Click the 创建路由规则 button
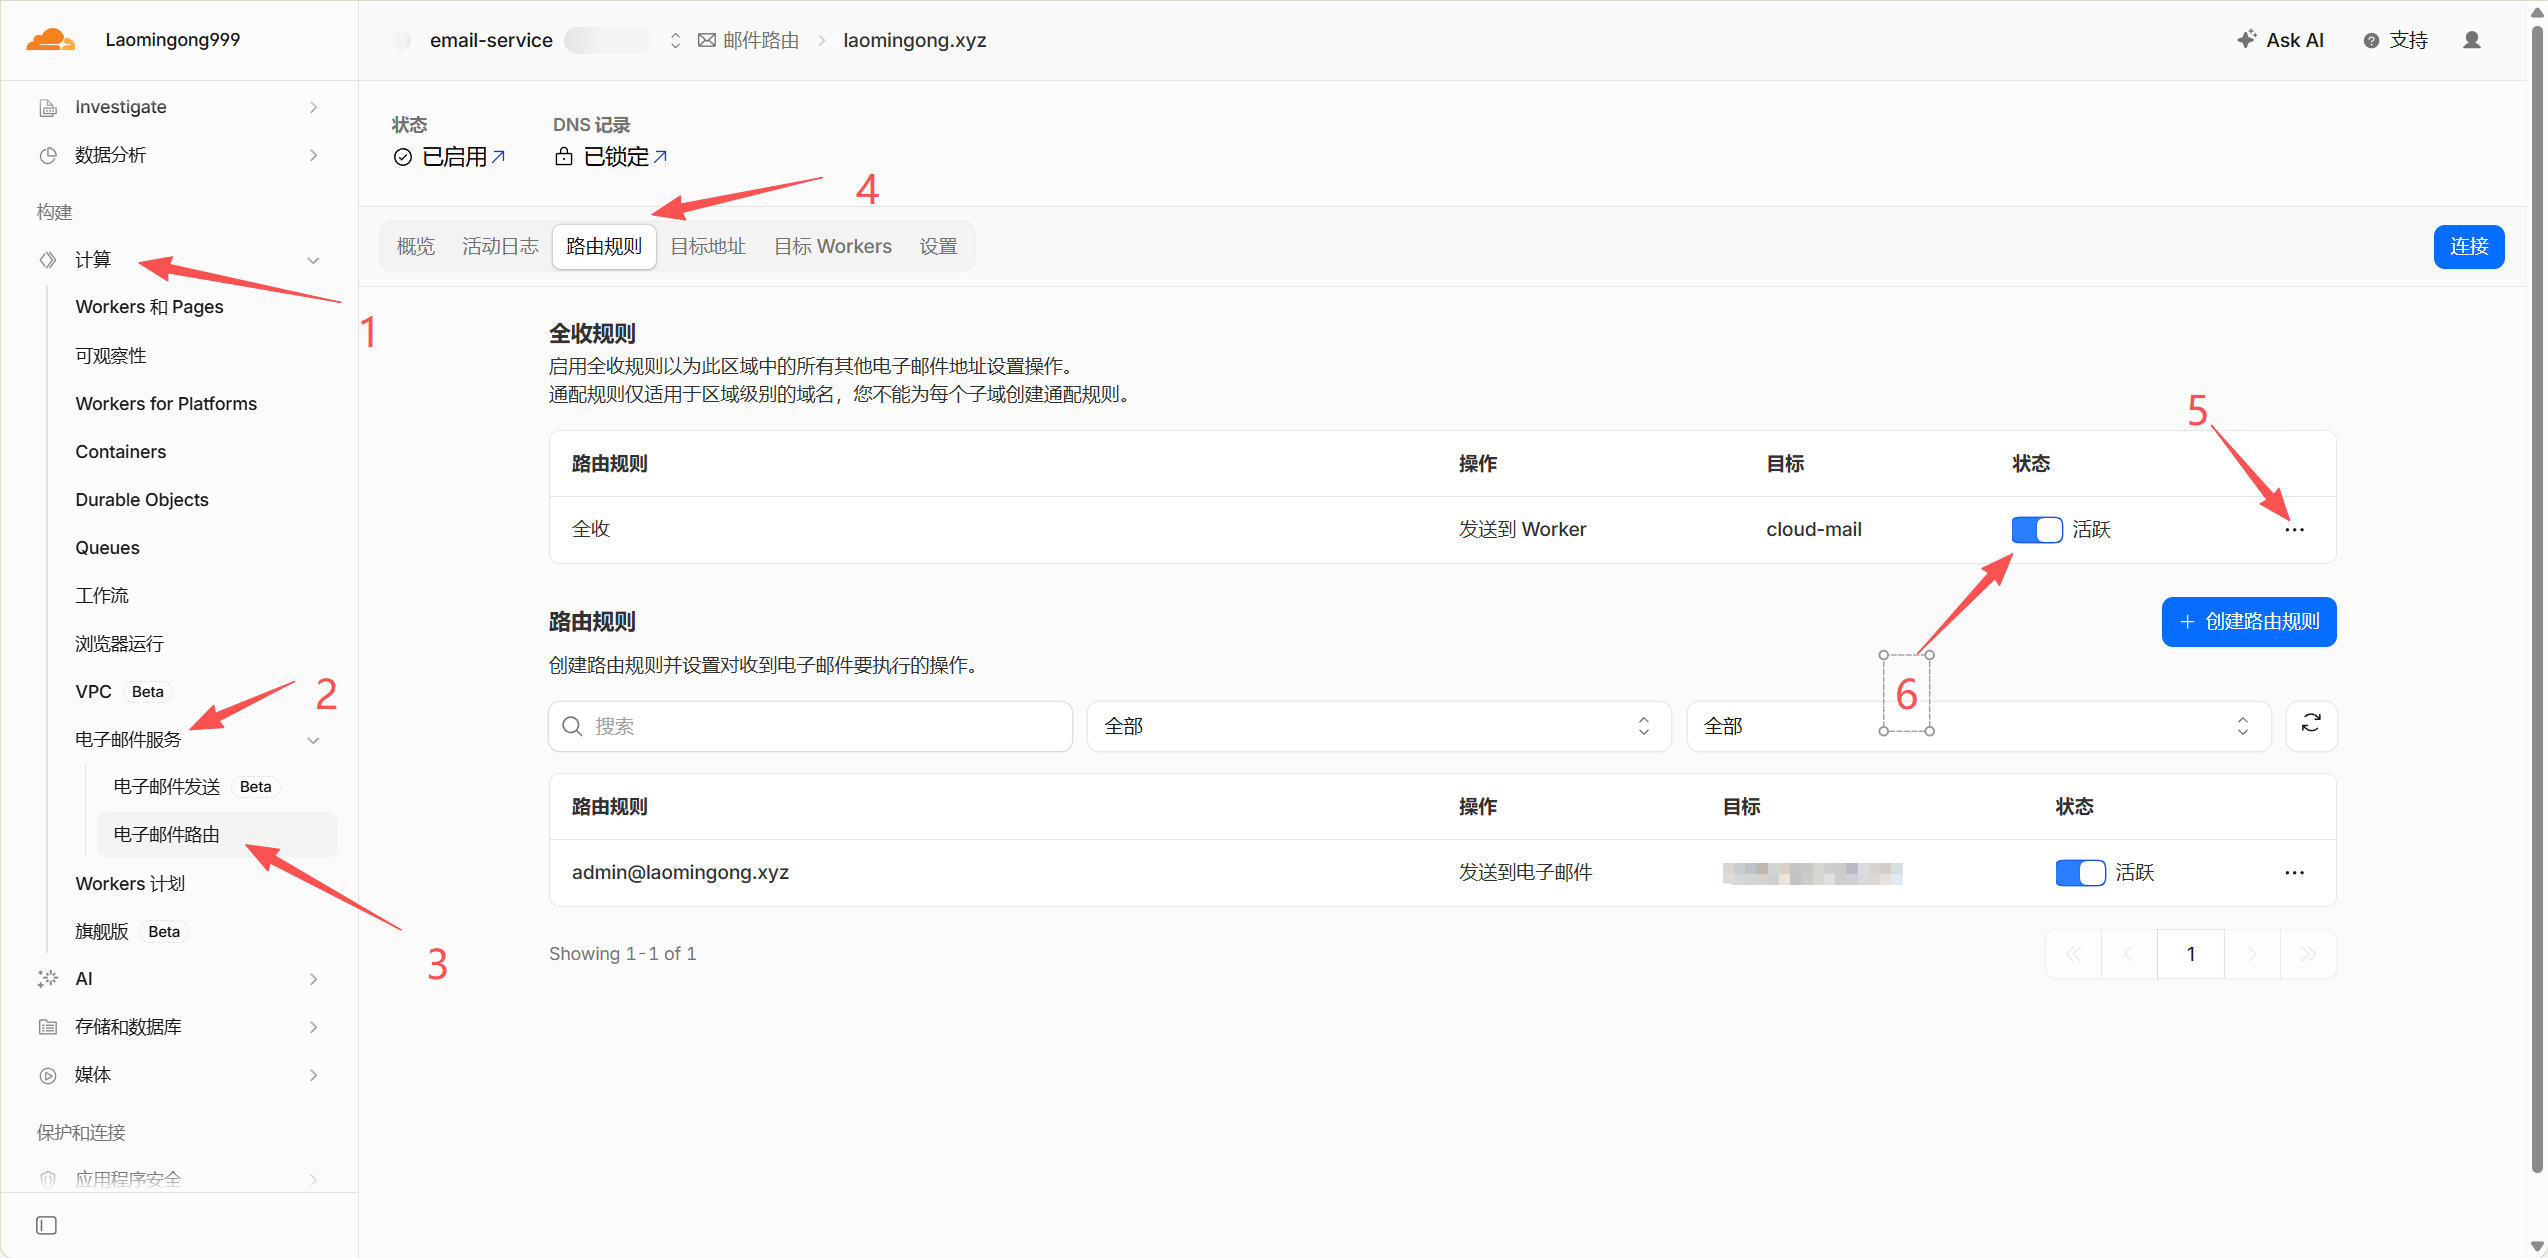Viewport: 2548px width, 1258px height. pos(2249,622)
